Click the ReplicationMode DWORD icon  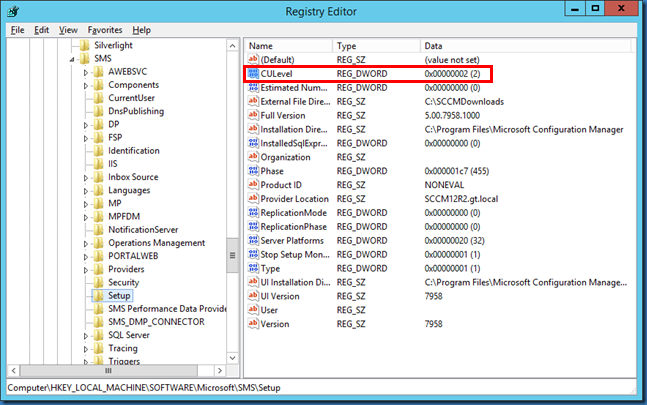coord(253,212)
